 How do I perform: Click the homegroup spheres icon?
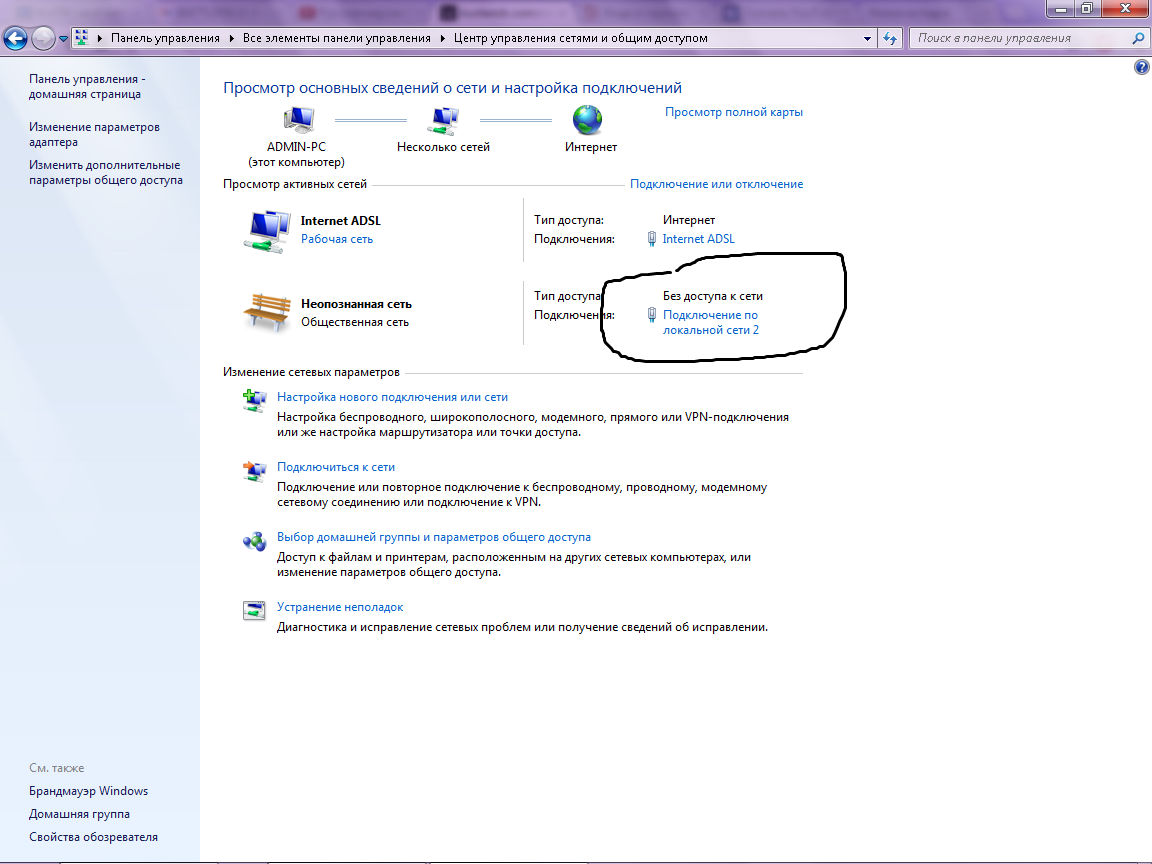tap(254, 541)
